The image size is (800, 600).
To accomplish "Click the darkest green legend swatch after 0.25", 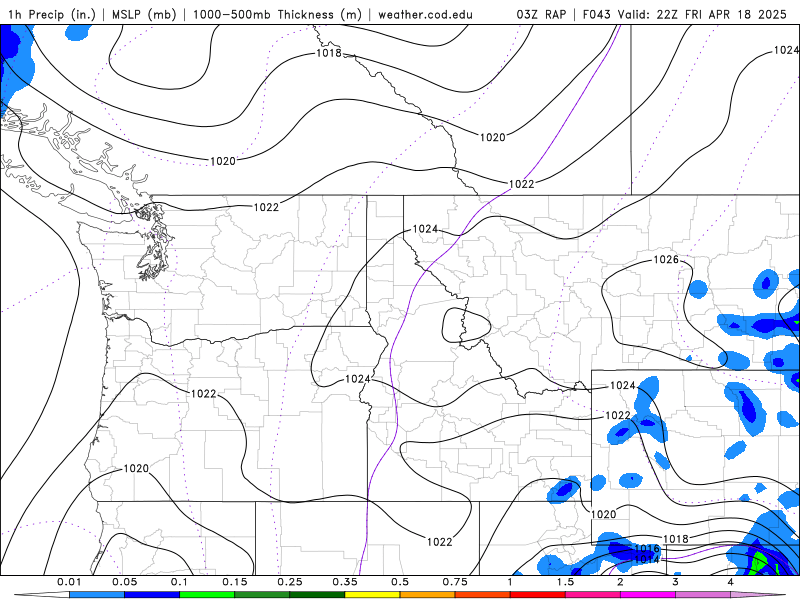I will pyautogui.click(x=317, y=595).
